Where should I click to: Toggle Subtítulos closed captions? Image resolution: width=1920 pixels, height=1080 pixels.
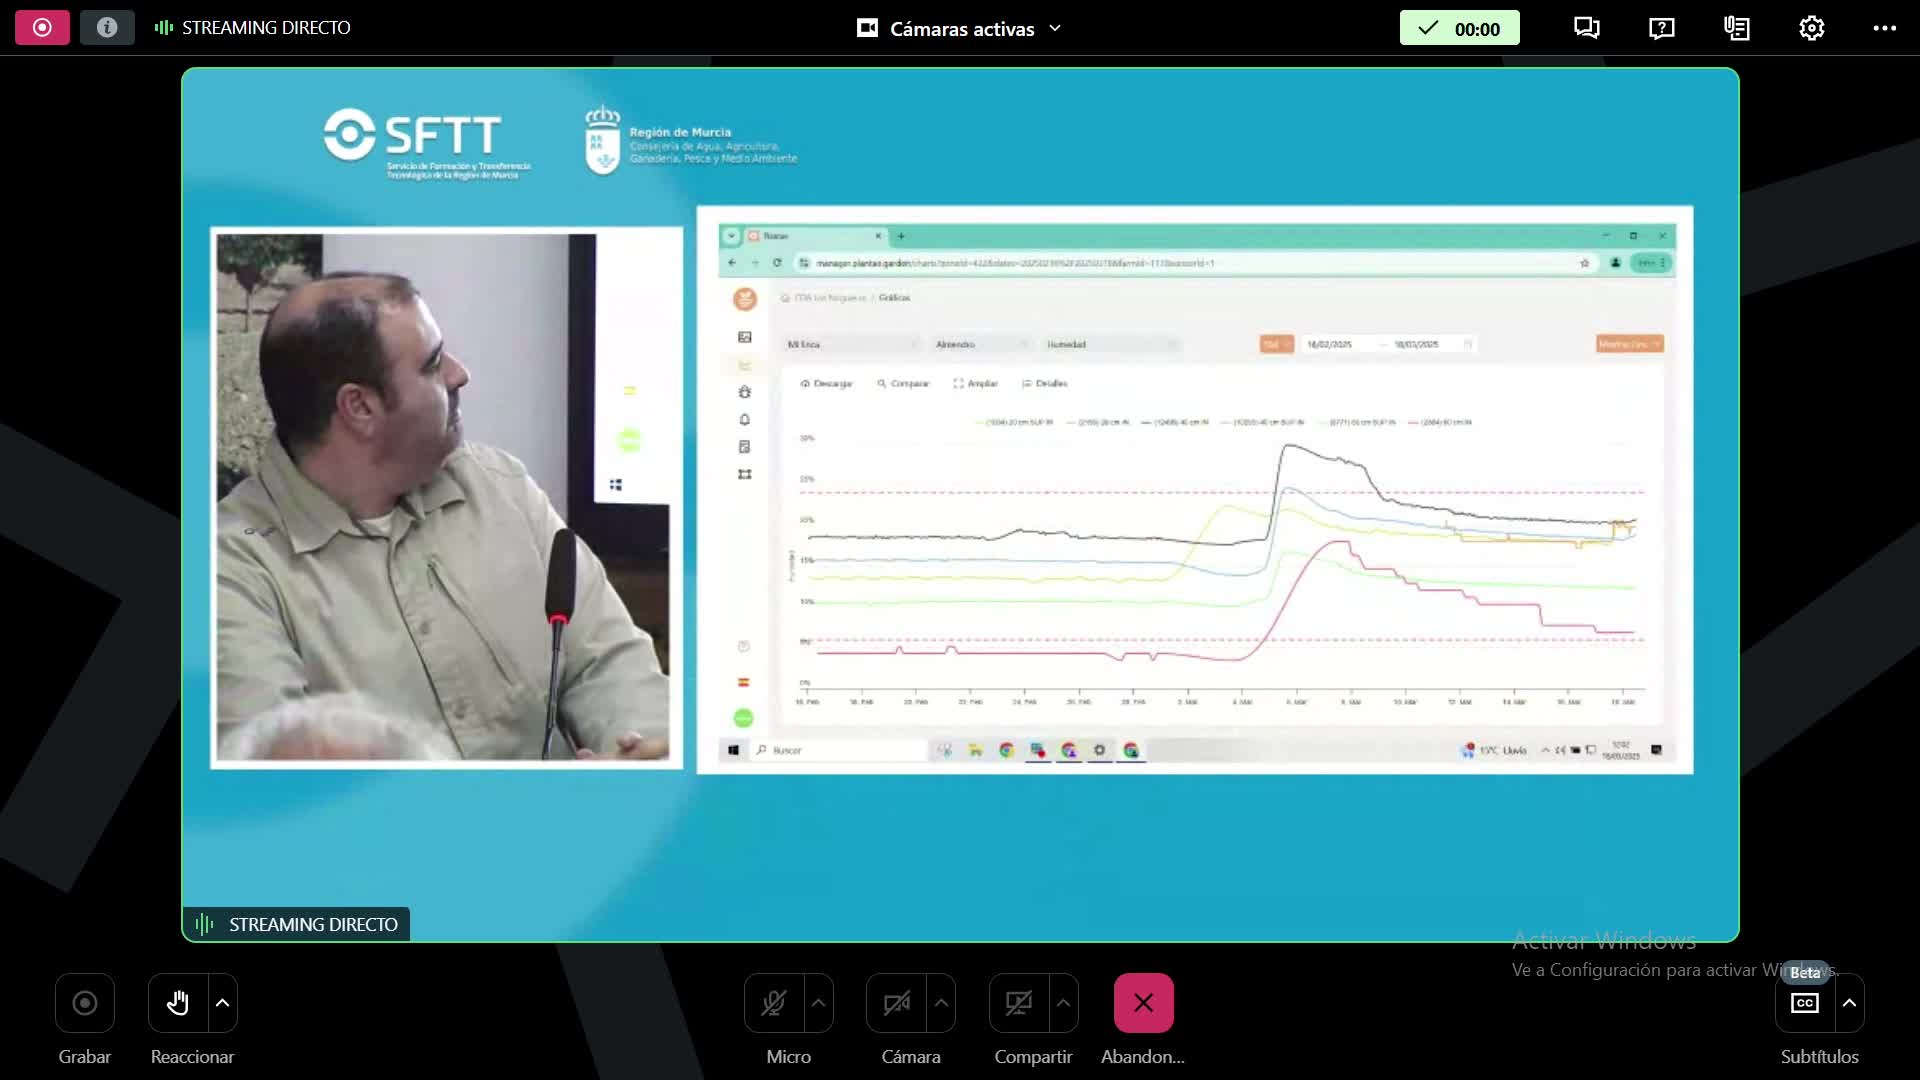tap(1805, 1003)
